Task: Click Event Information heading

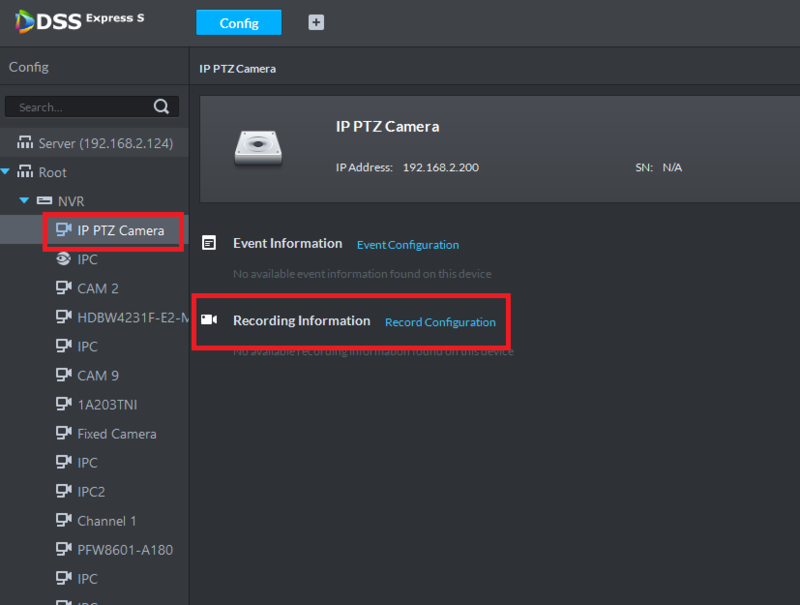Action: [x=287, y=243]
